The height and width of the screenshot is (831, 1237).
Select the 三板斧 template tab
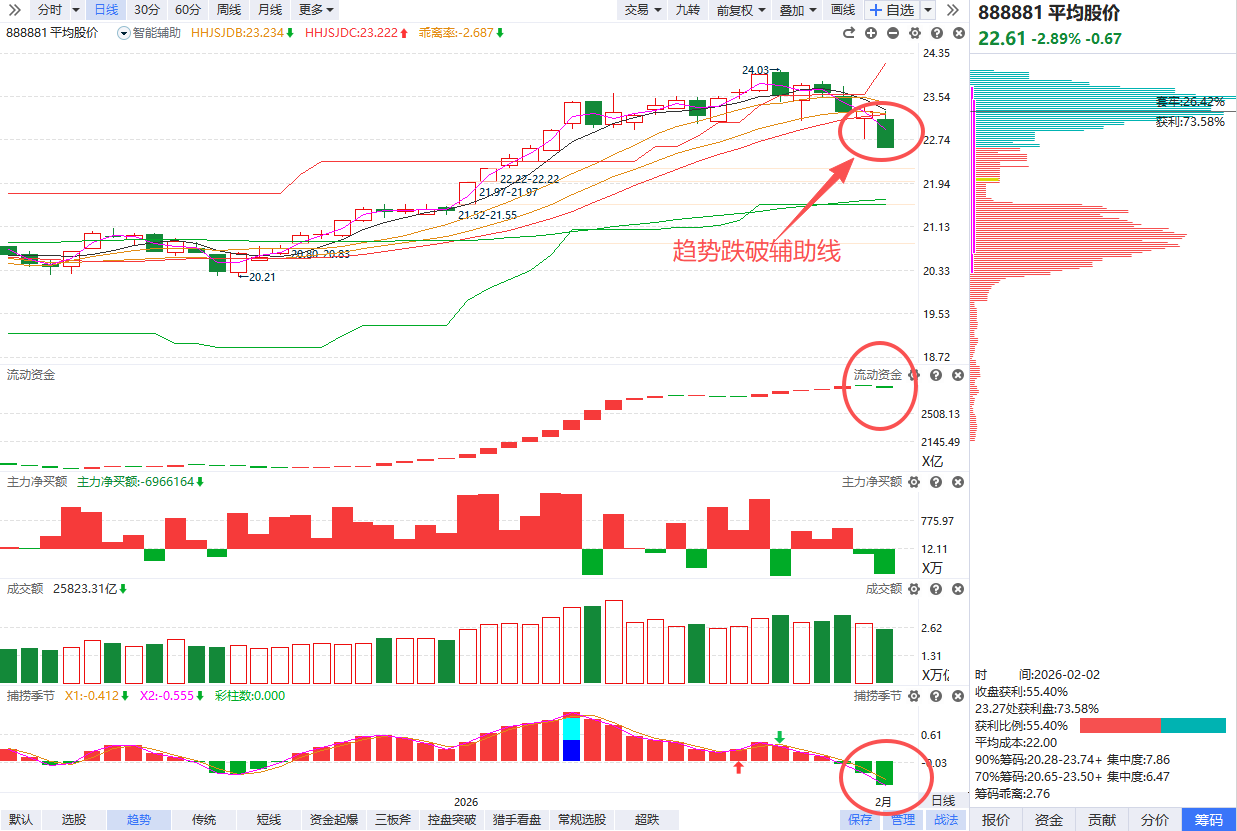click(x=394, y=820)
